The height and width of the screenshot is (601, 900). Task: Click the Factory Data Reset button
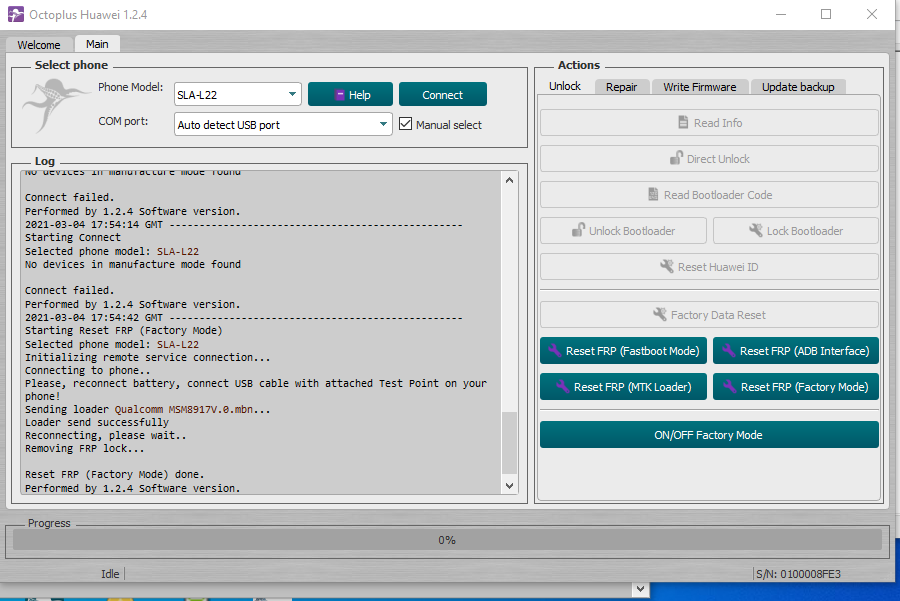pos(709,315)
